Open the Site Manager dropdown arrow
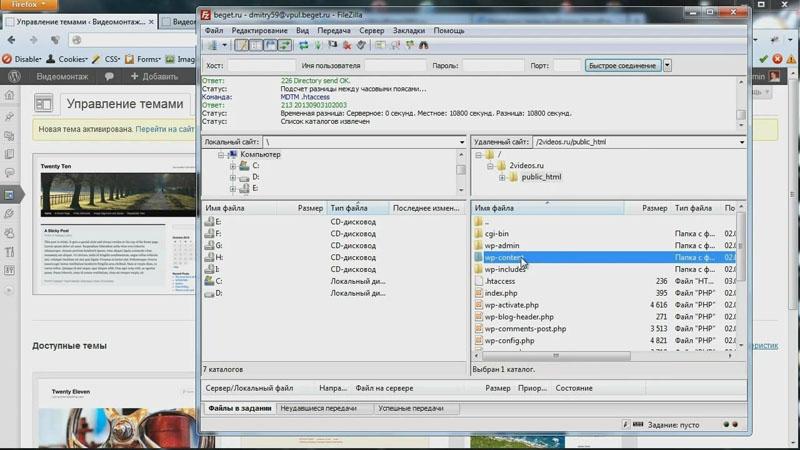The height and width of the screenshot is (450, 800). [x=224, y=45]
